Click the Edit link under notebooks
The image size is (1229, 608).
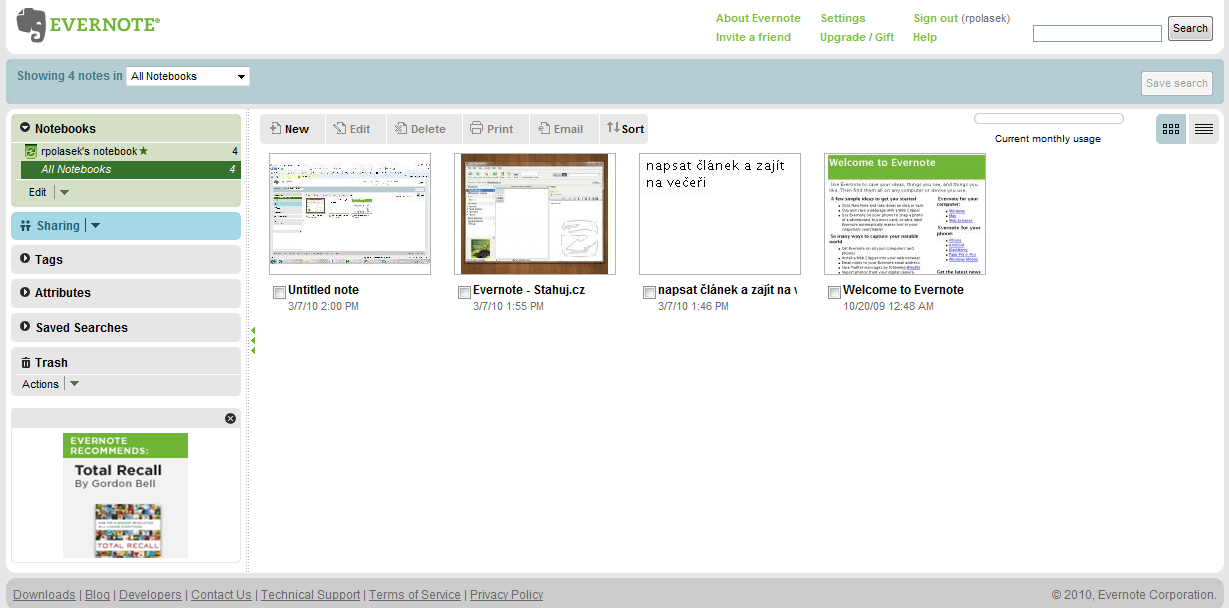(x=37, y=192)
